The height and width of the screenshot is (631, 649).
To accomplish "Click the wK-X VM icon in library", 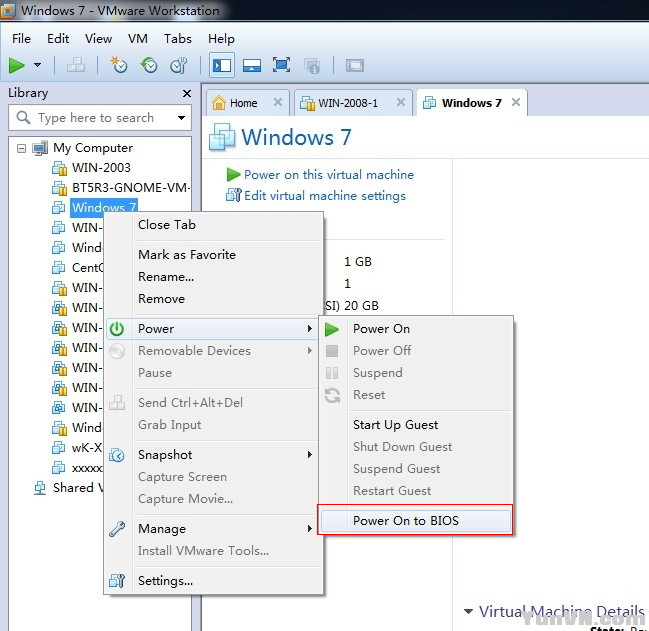I will (x=59, y=448).
